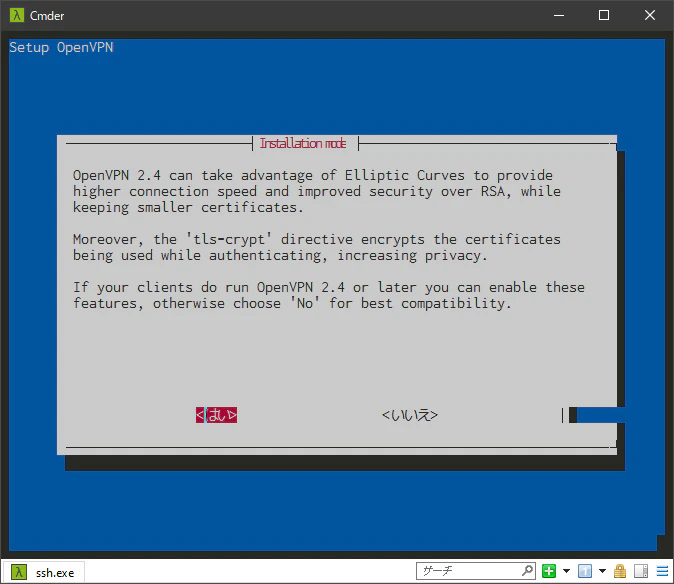The image size is (674, 584).
Task: Click the magnifier search icon
Action: (527, 571)
